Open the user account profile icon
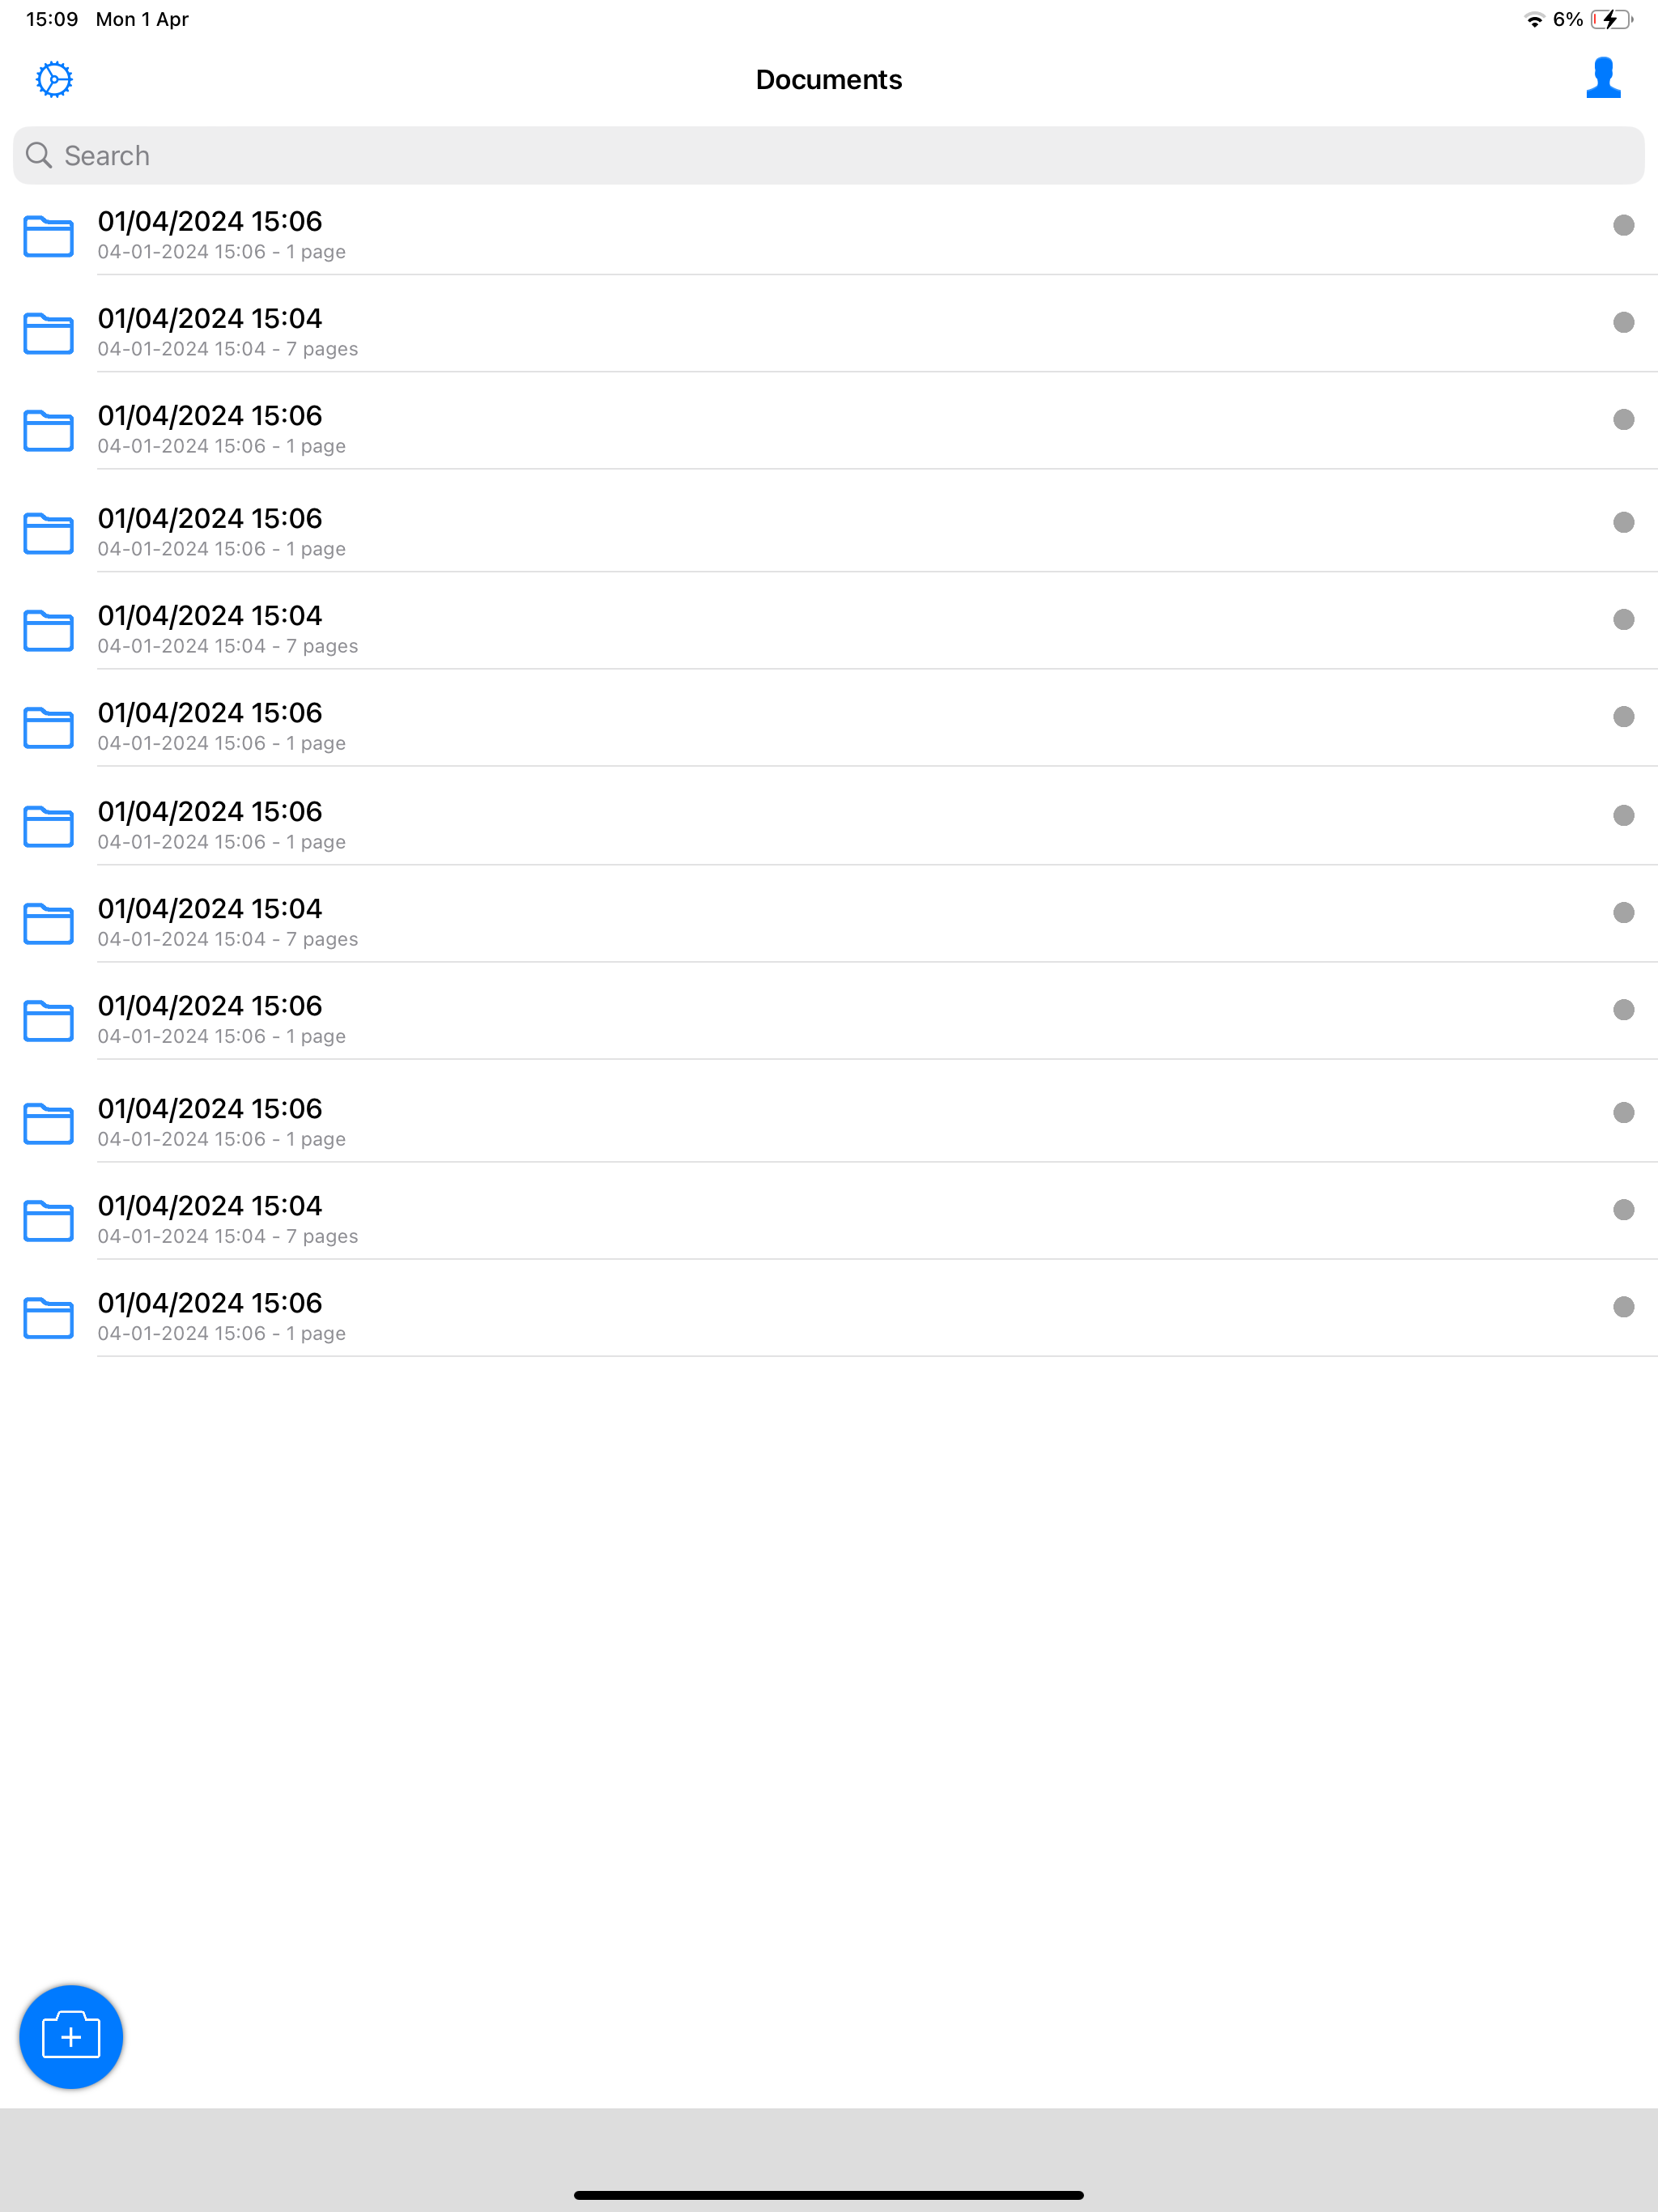Screen dimensions: 1658x2212 [1602, 78]
